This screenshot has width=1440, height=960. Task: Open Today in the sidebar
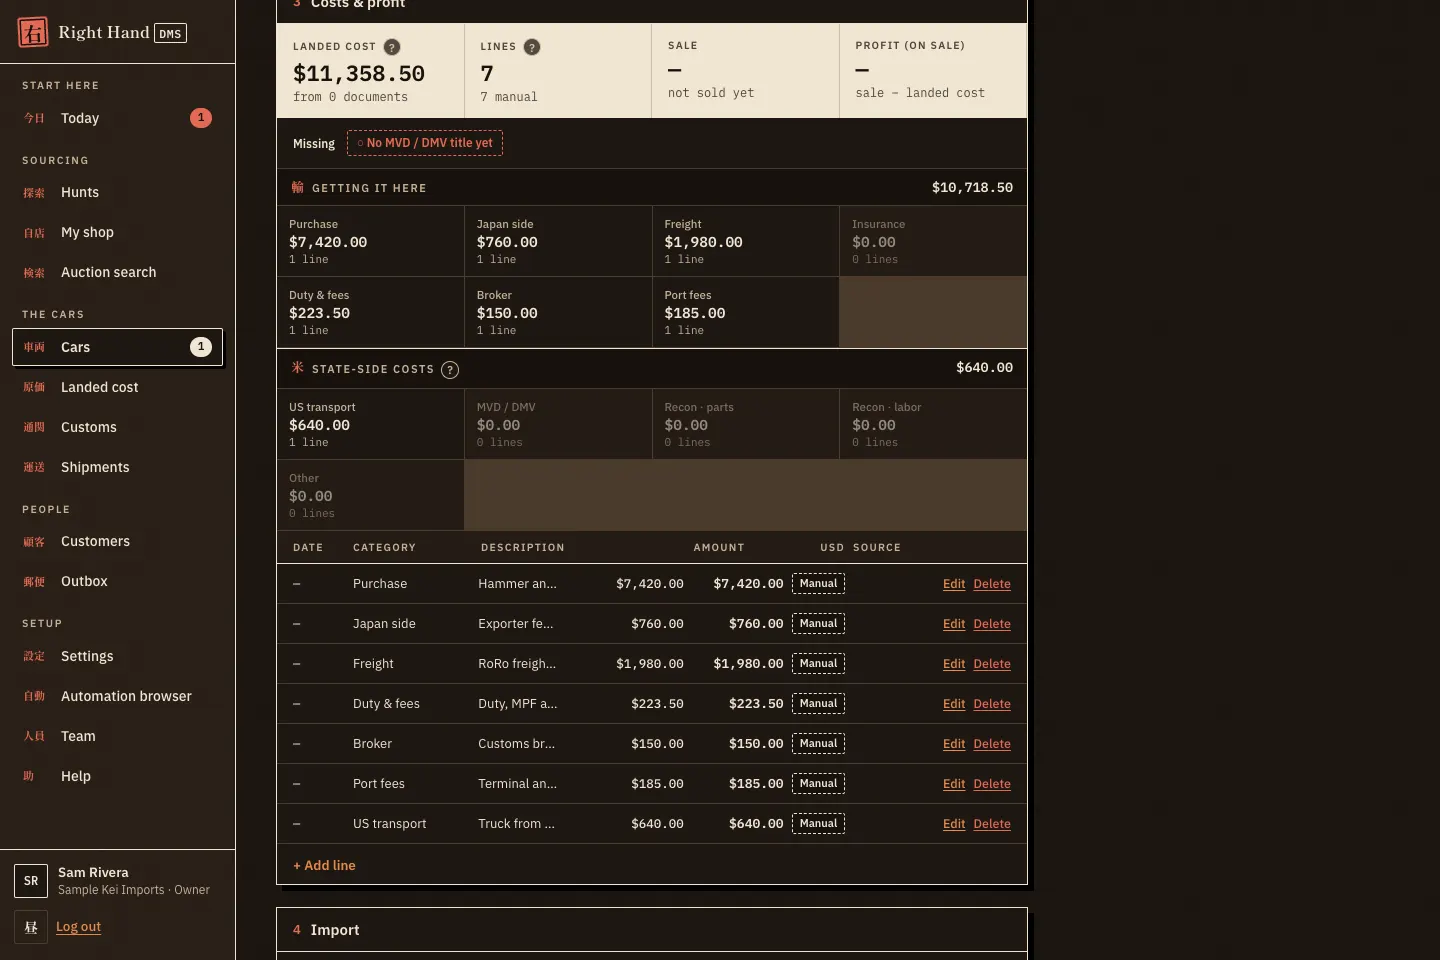click(x=117, y=118)
